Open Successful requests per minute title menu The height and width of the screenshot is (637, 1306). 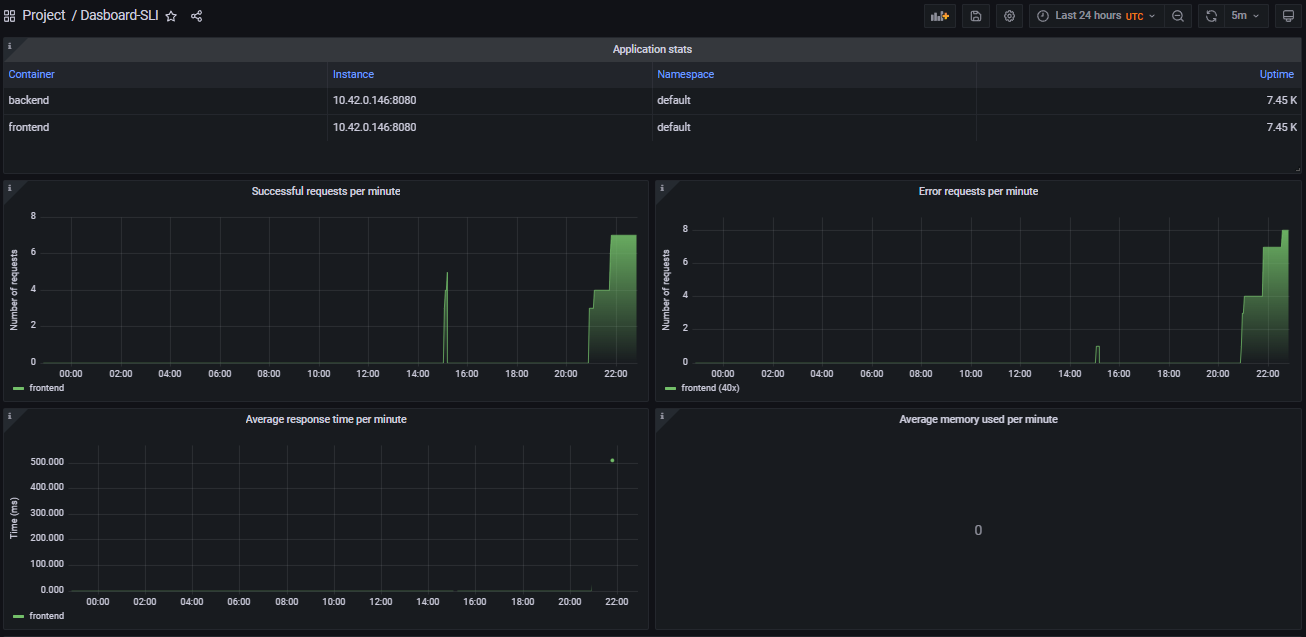(326, 191)
